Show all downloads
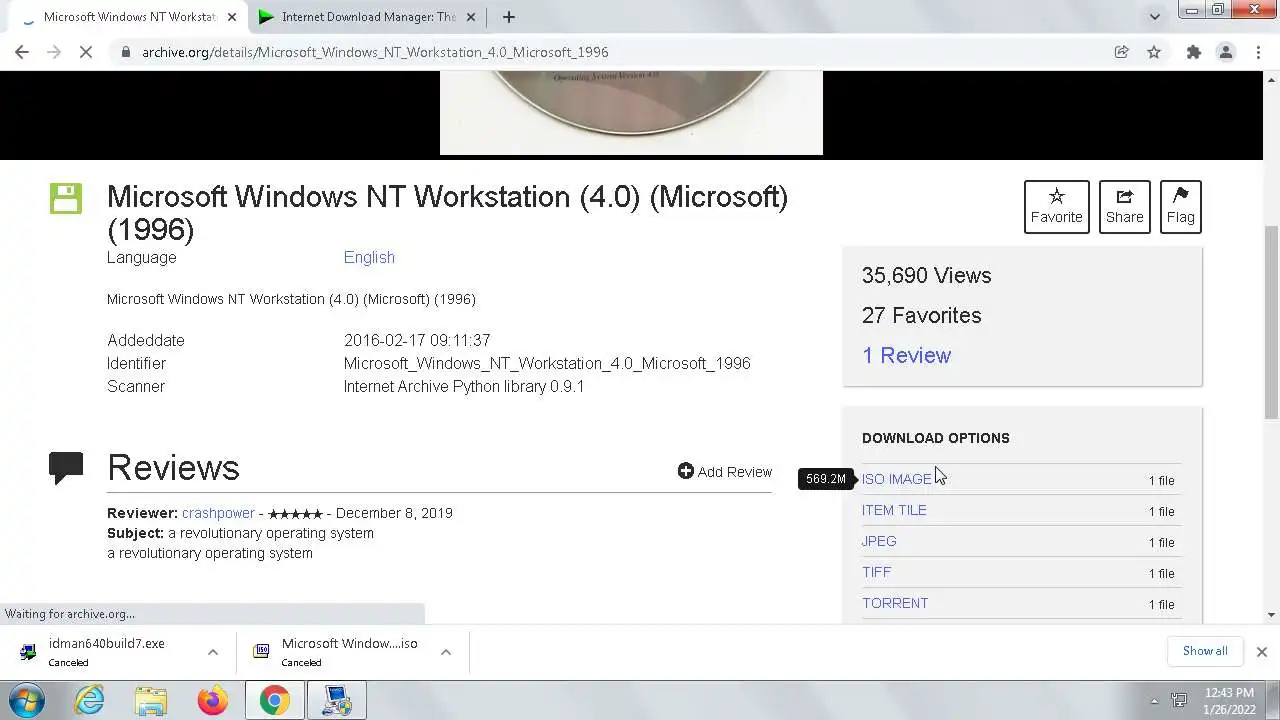 tap(1205, 651)
